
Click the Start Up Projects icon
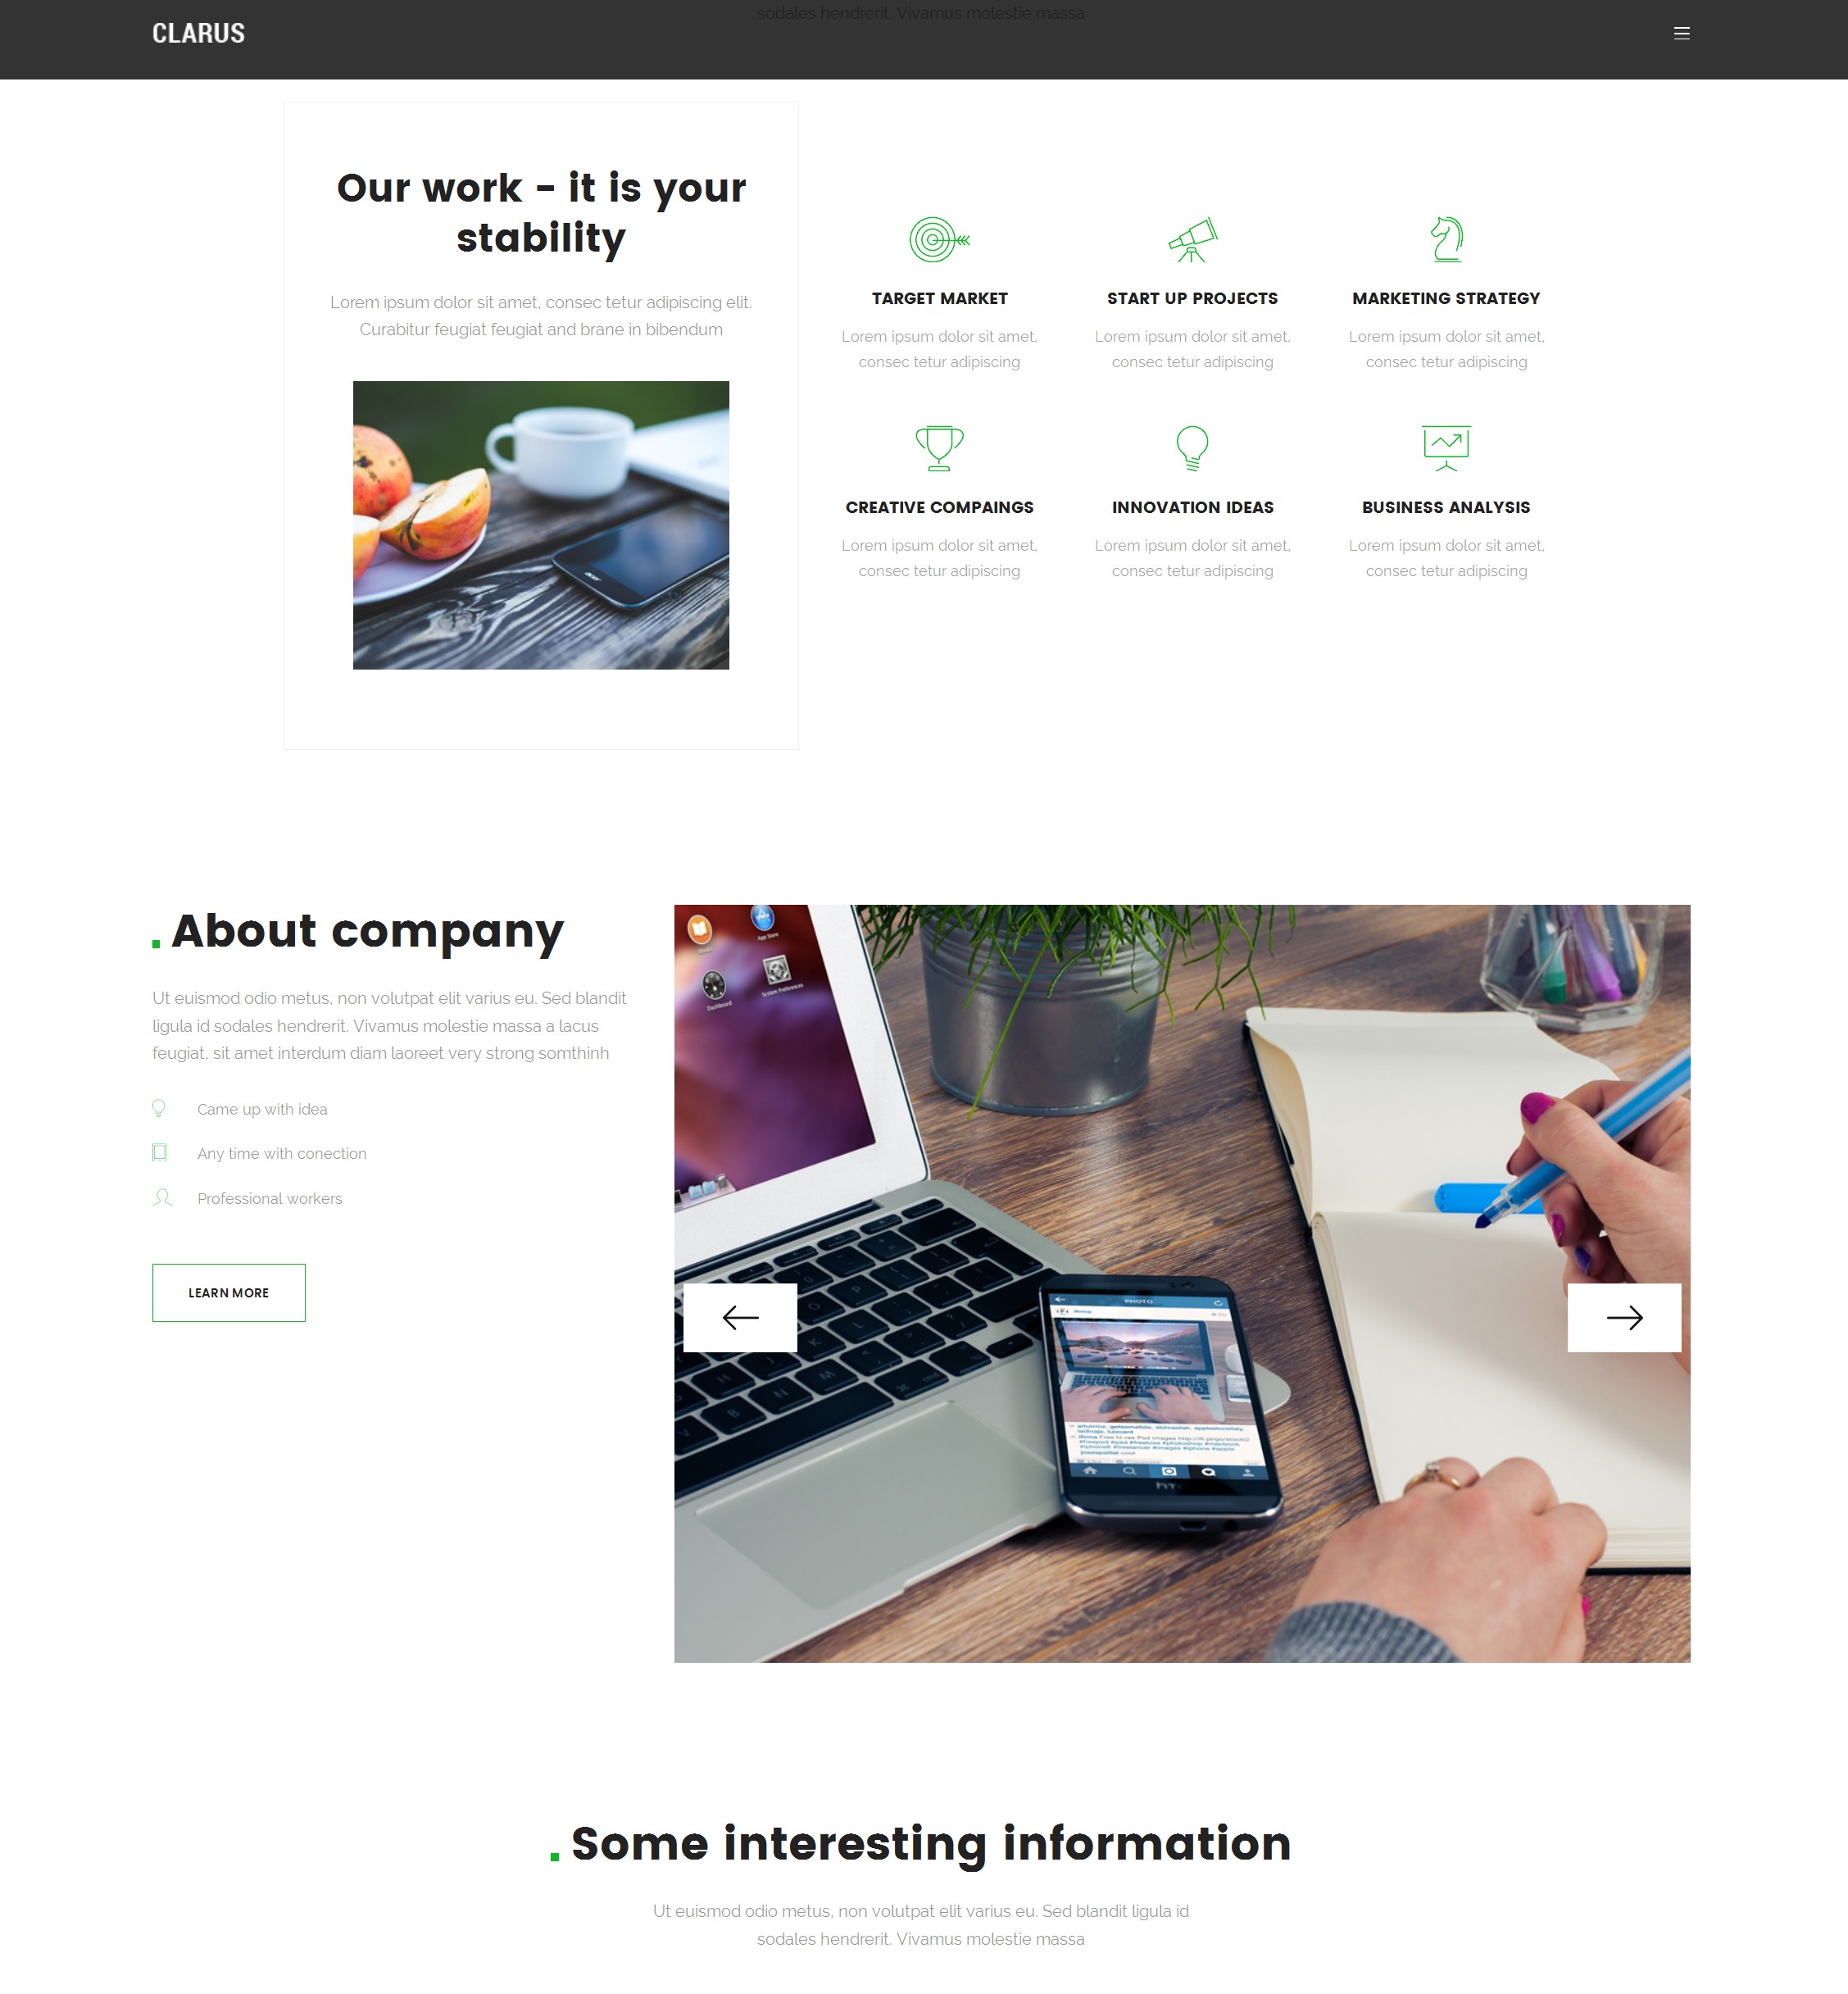[1192, 238]
